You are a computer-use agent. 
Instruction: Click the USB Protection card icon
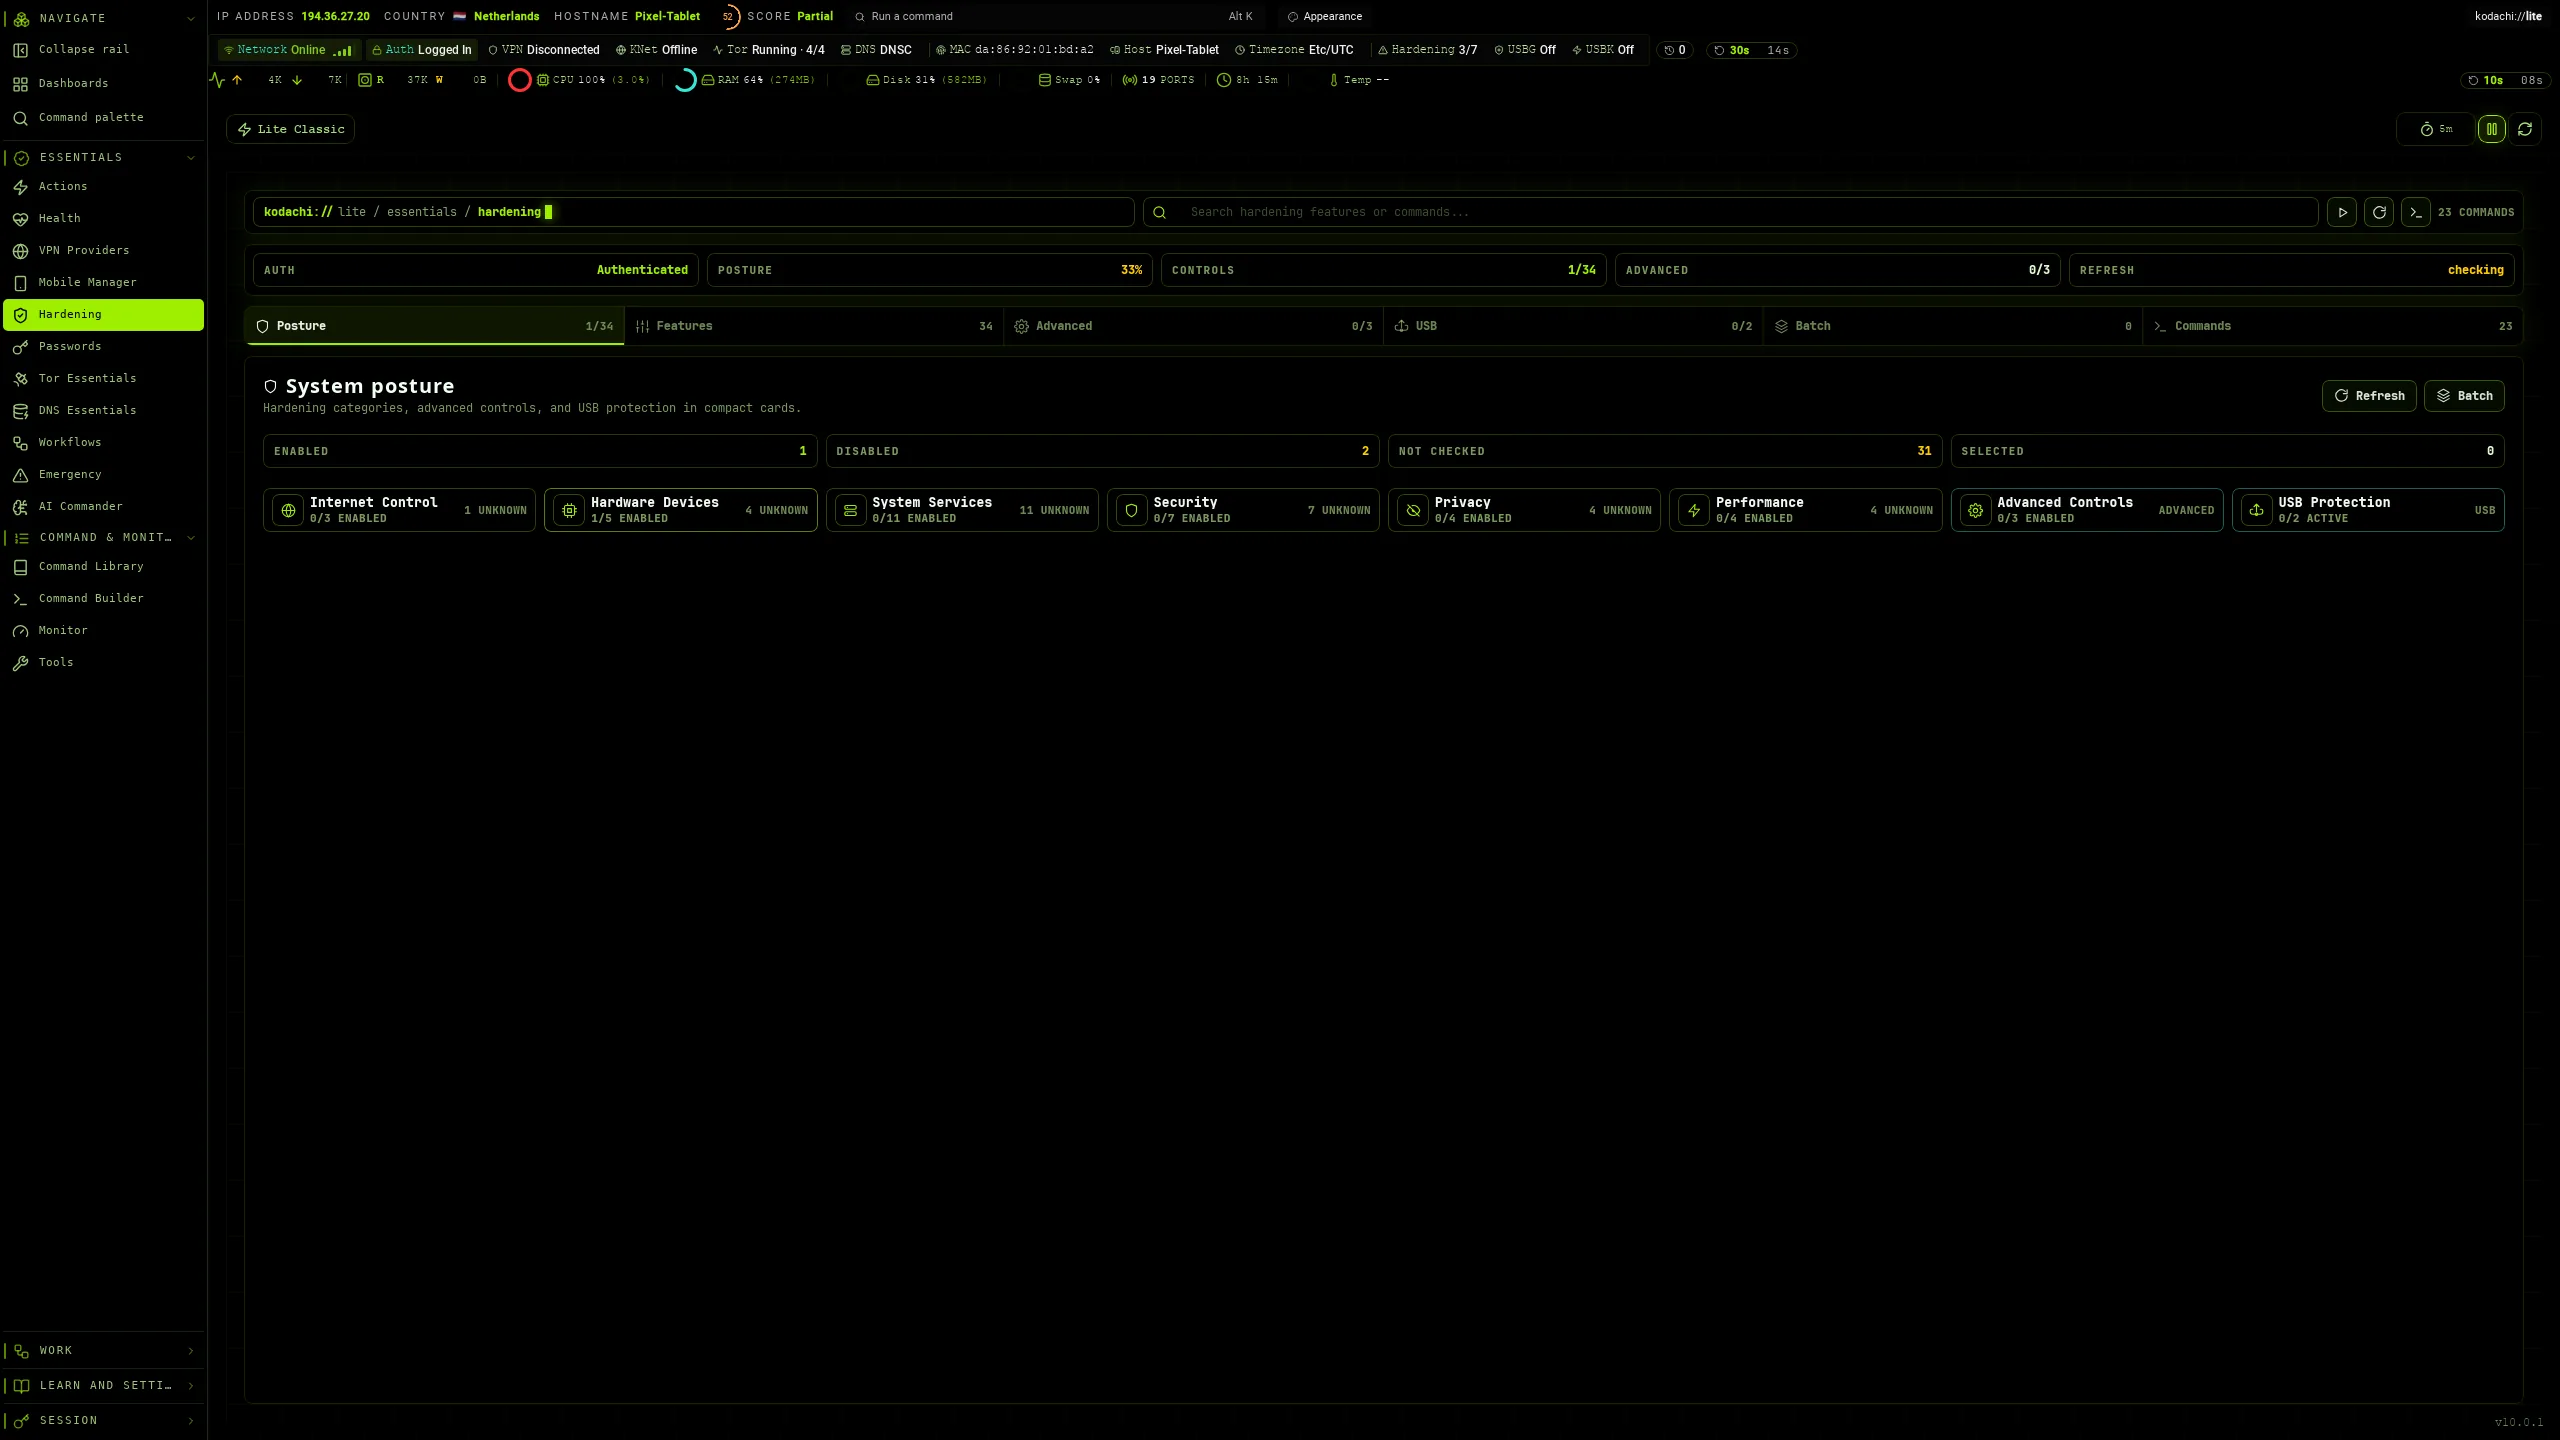pos(2257,510)
